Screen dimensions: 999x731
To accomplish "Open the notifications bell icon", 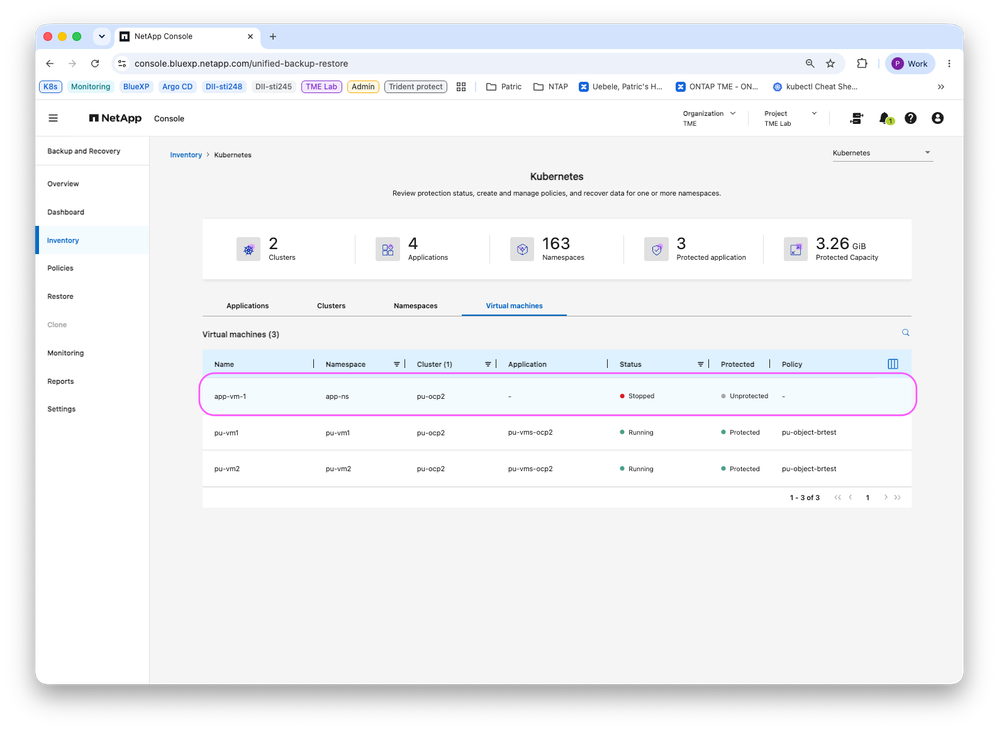I will pyautogui.click(x=884, y=118).
